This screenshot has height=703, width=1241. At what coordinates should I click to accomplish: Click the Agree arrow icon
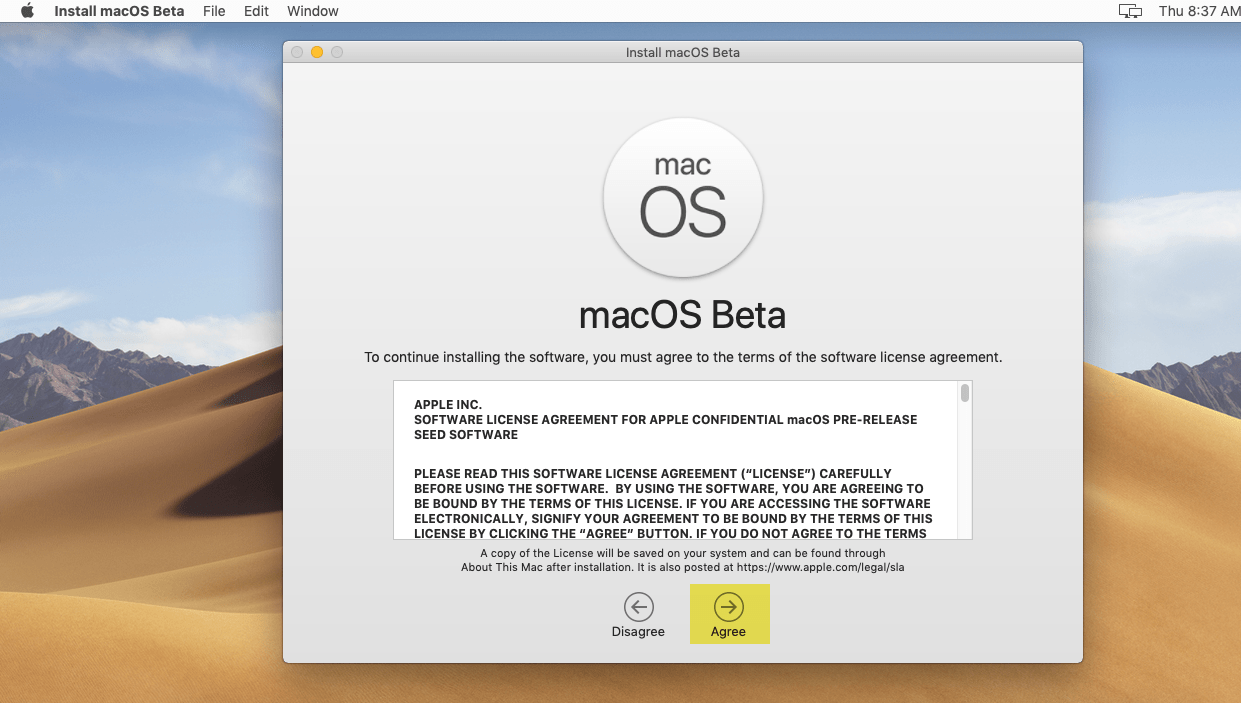[x=728, y=606]
